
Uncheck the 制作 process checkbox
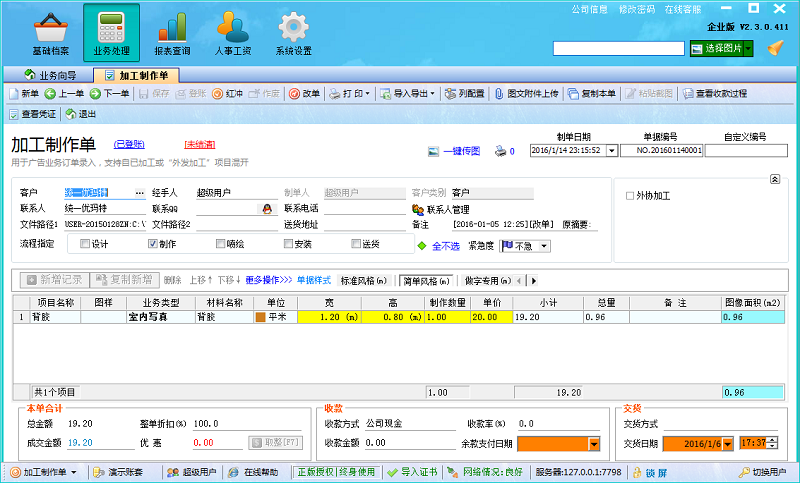(152, 243)
